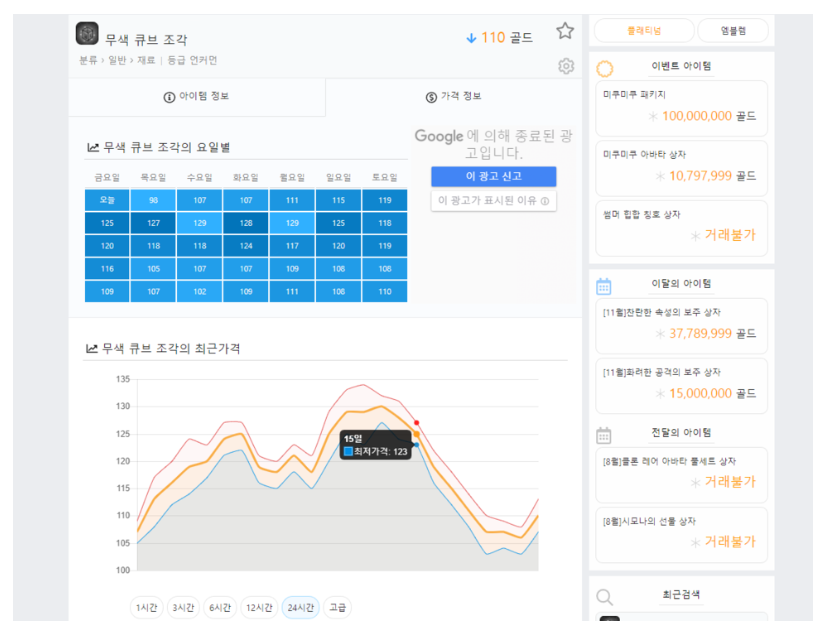
Task: Click the 이달의 아이템 calendar icon
Action: 604,286
